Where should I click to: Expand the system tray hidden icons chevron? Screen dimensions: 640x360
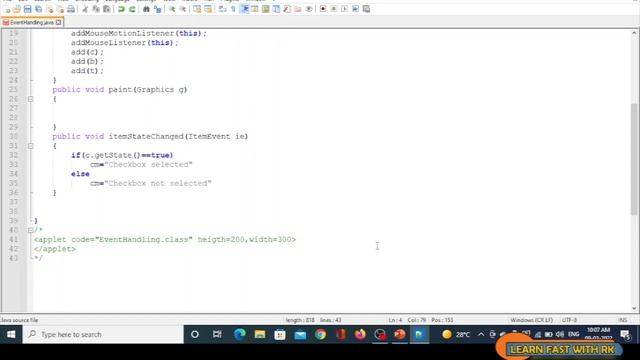481,334
